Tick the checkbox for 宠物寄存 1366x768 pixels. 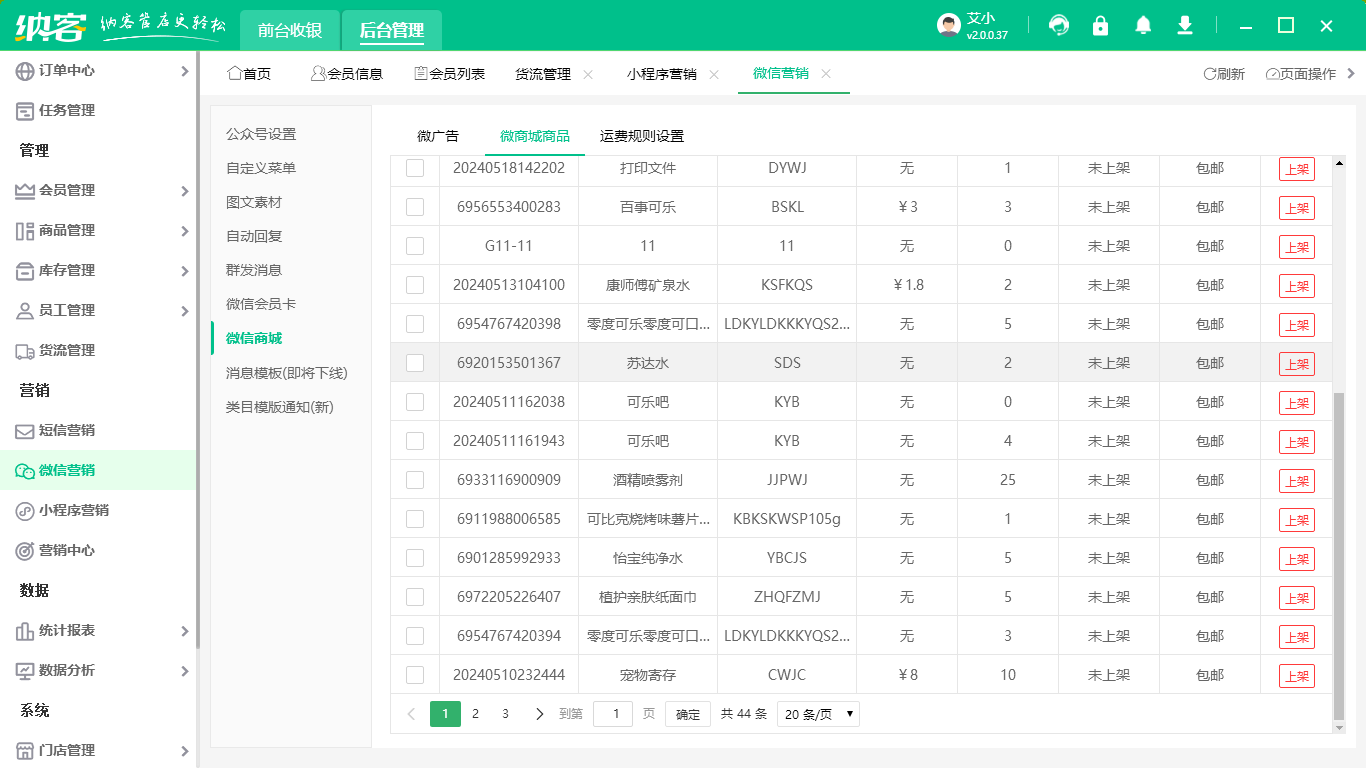click(415, 675)
